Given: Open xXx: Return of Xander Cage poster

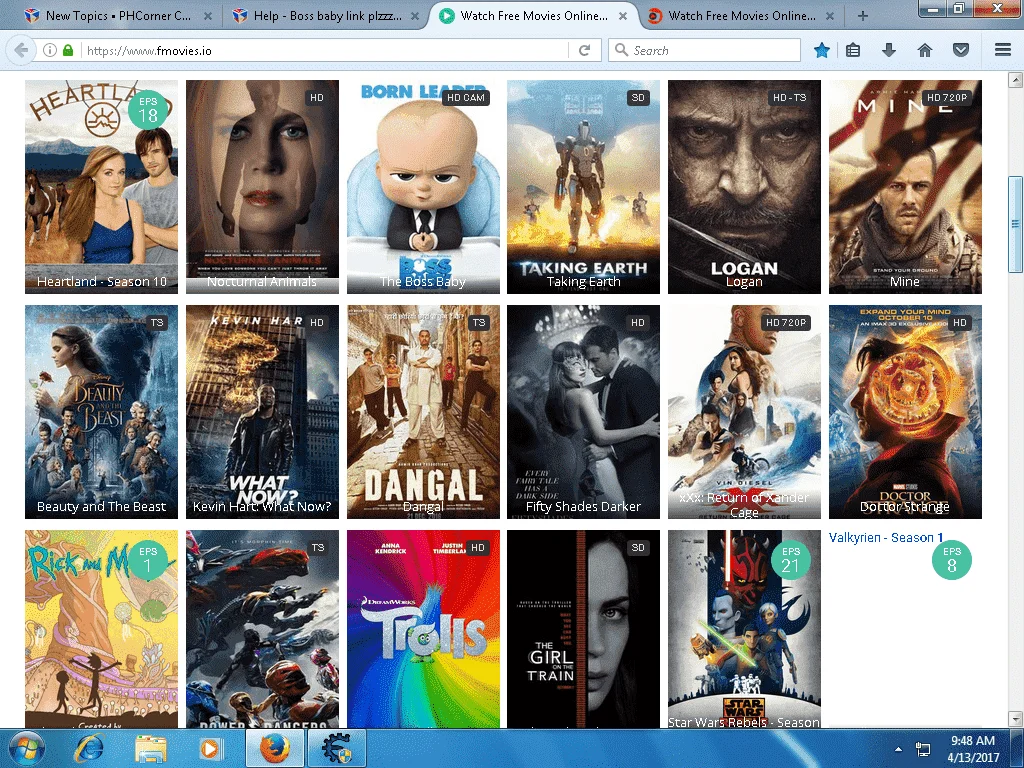Looking at the screenshot, I should click(744, 412).
